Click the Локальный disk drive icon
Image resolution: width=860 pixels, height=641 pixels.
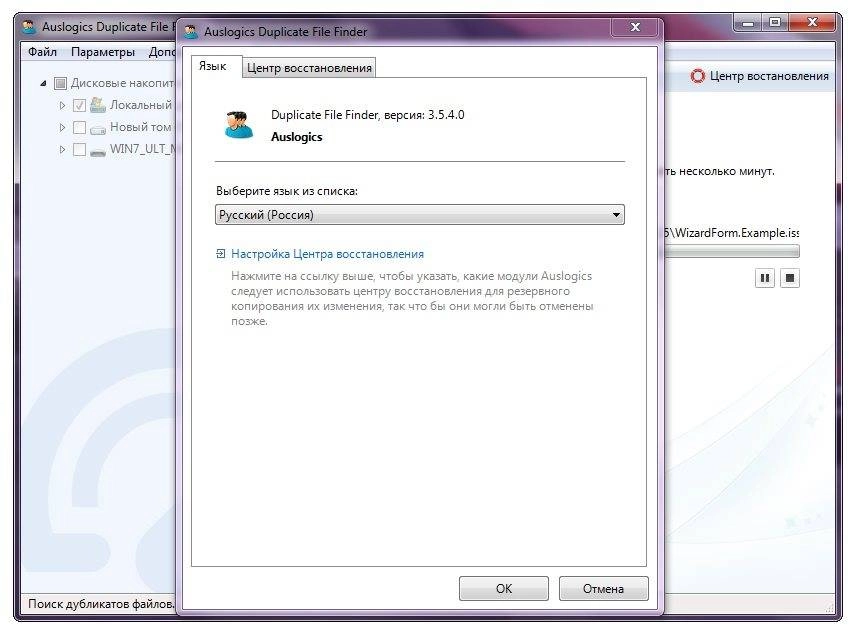[98, 105]
